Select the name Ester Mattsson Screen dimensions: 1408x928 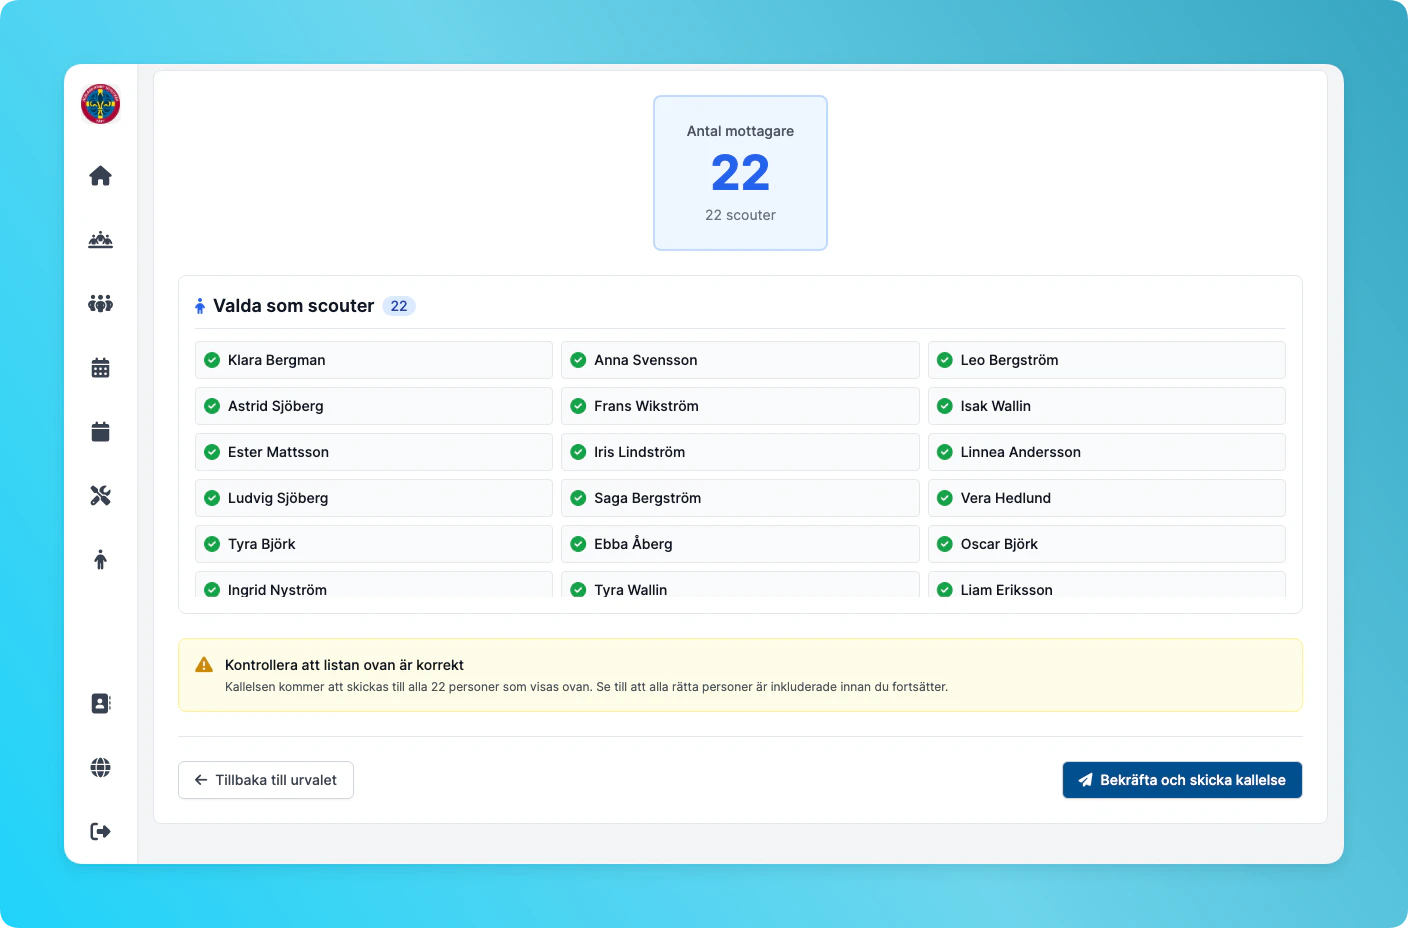click(278, 452)
